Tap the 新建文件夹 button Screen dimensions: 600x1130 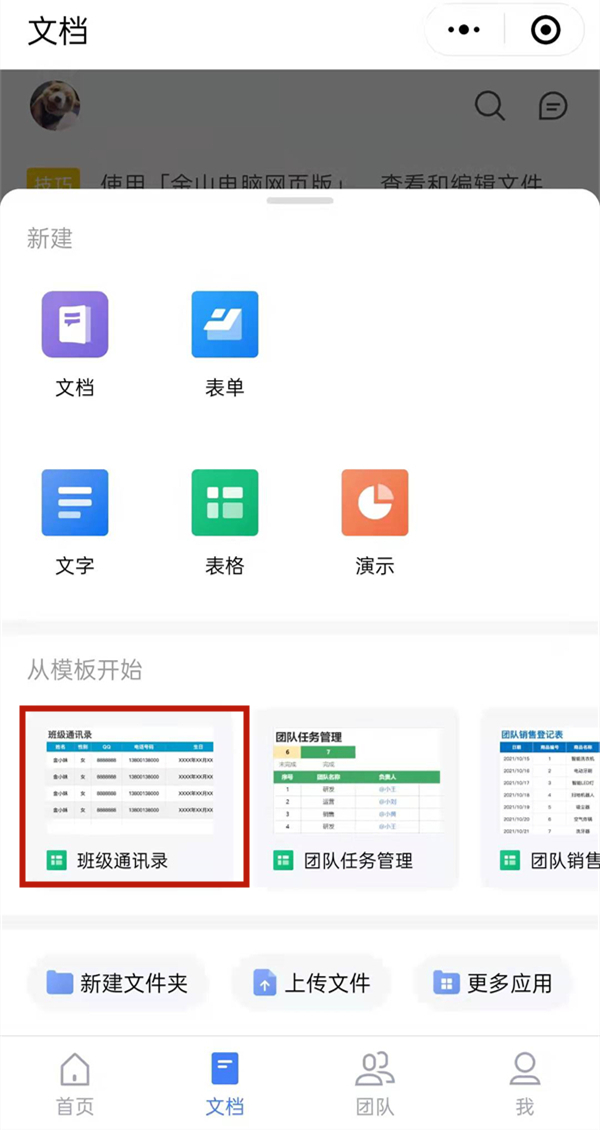coord(117,983)
